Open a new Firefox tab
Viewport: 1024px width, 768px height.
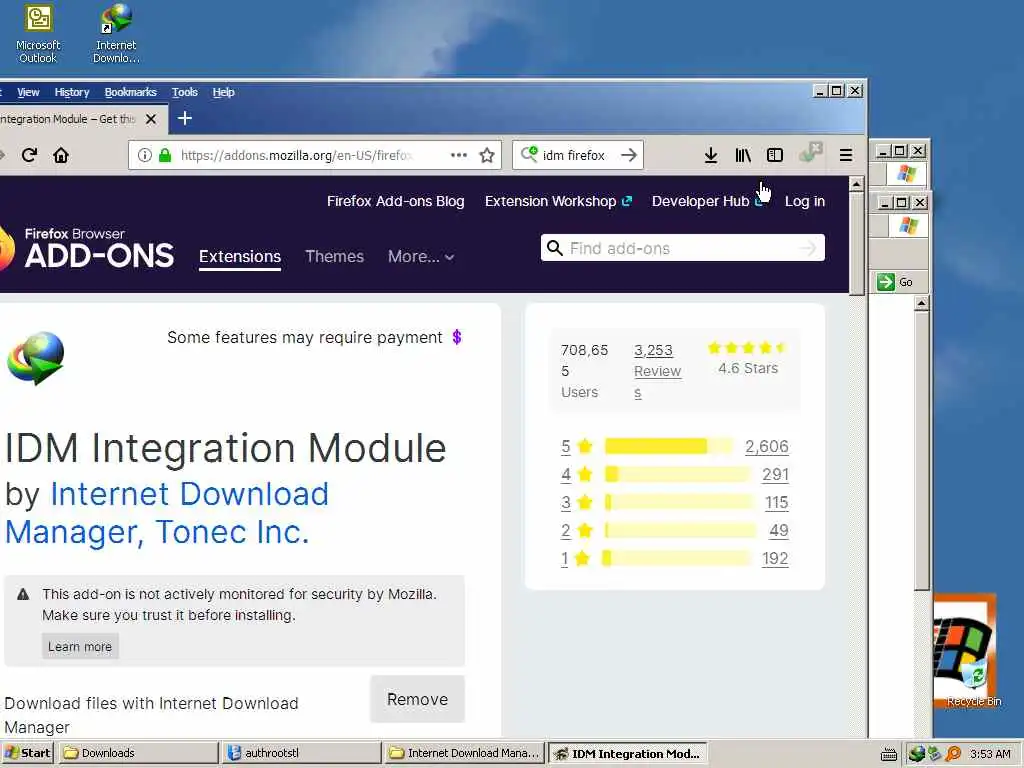(185, 118)
